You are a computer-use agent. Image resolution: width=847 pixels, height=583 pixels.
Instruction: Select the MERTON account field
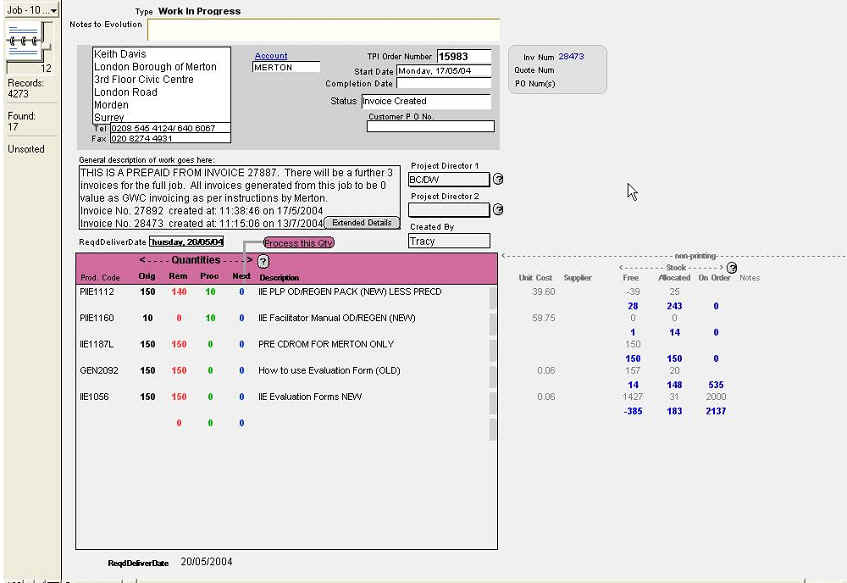tap(286, 67)
